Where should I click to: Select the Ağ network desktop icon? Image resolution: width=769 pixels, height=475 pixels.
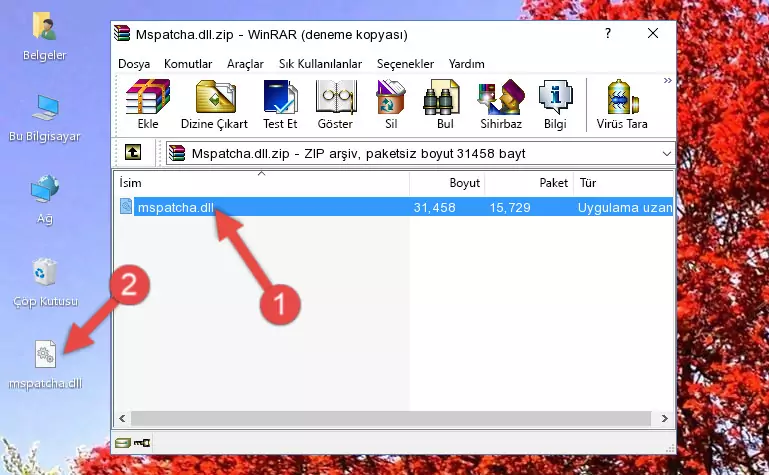click(x=45, y=200)
